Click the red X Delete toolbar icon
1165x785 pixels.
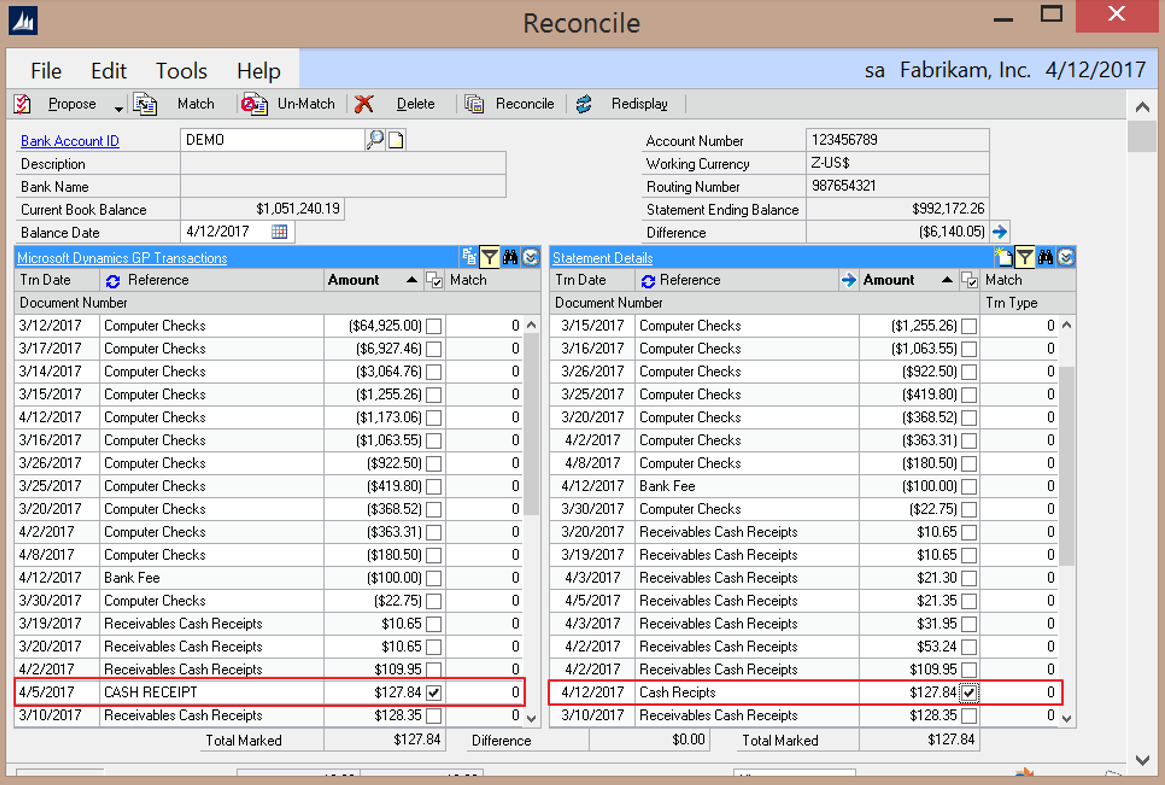point(364,104)
